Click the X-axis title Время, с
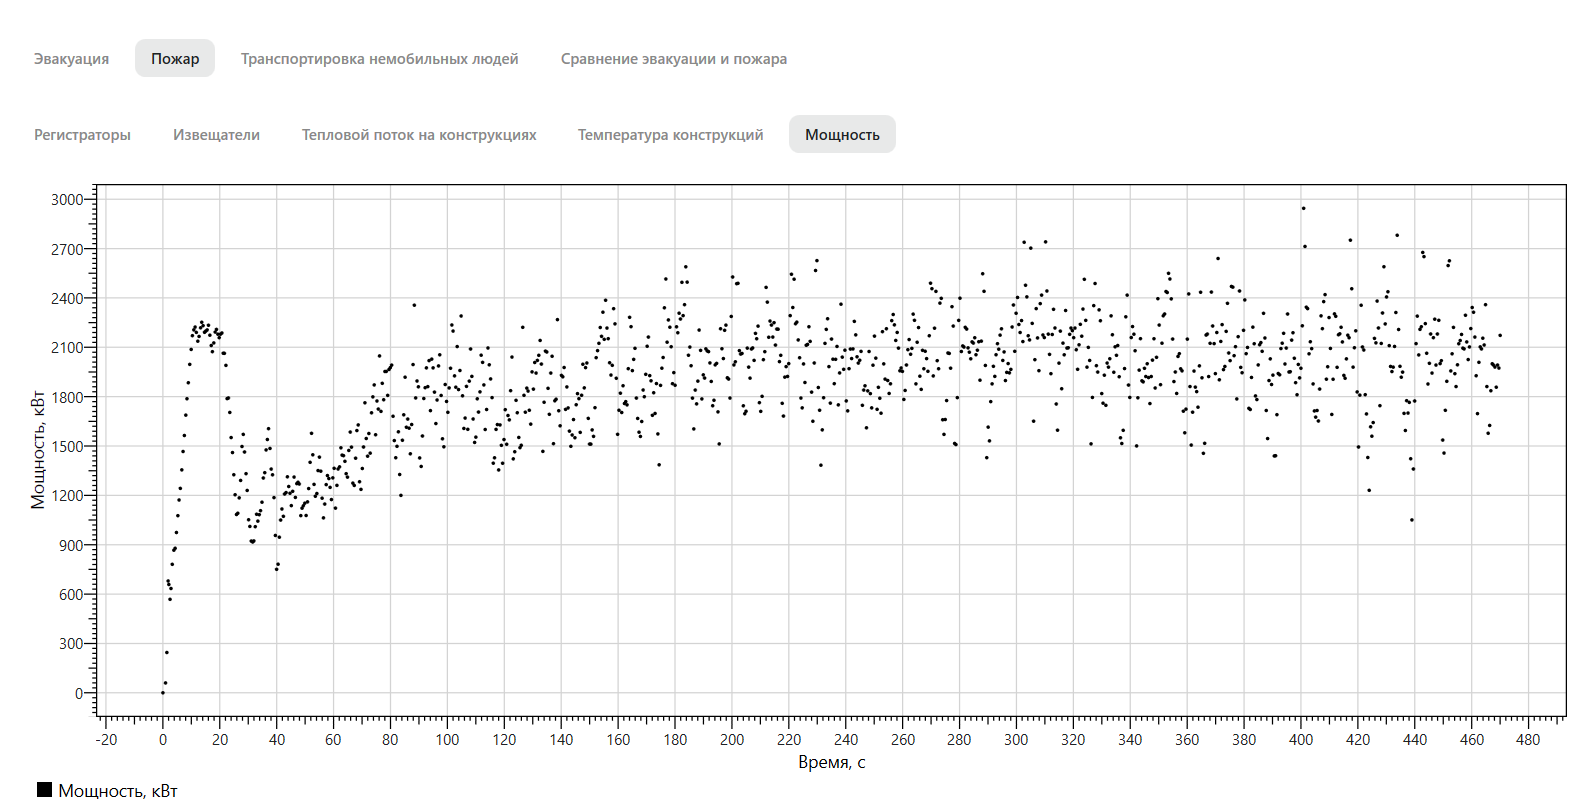Image resolution: width=1573 pixels, height=810 pixels. tap(832, 763)
